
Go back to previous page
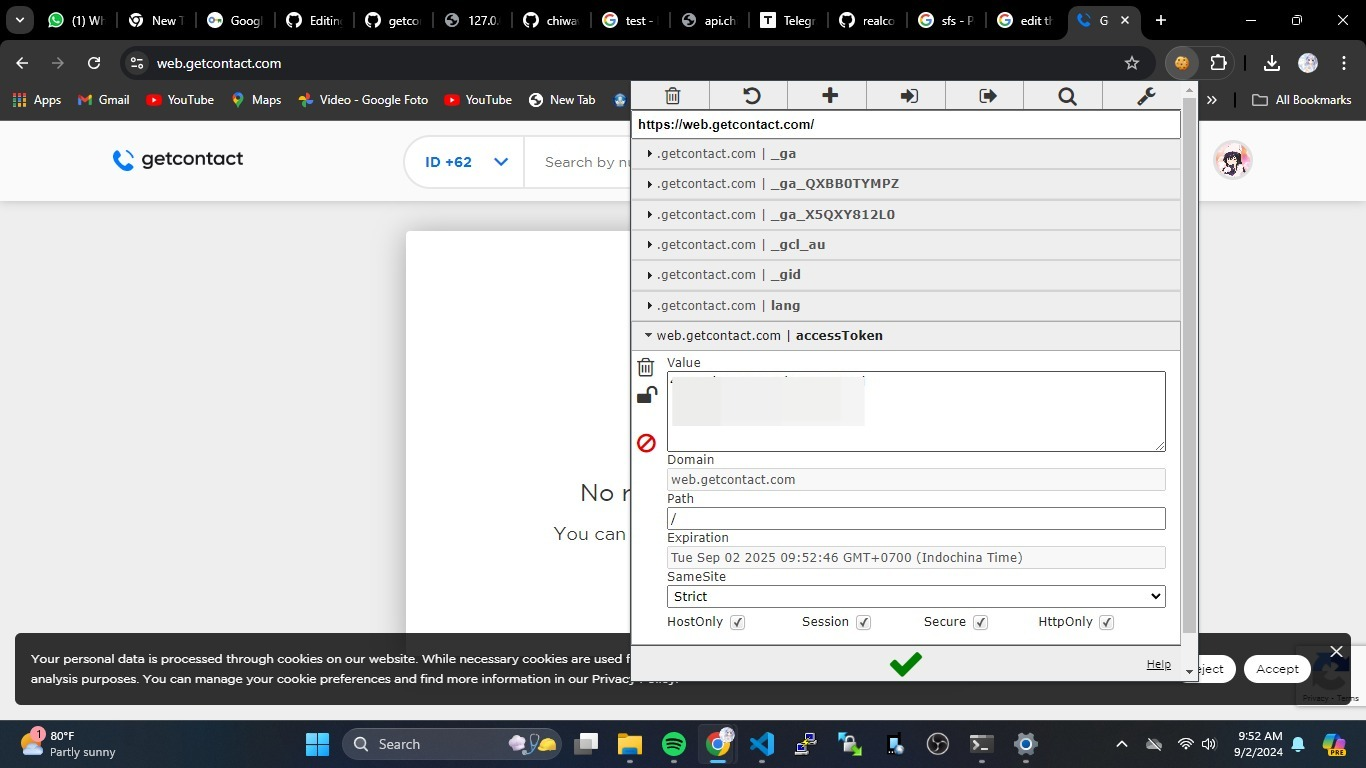click(22, 63)
